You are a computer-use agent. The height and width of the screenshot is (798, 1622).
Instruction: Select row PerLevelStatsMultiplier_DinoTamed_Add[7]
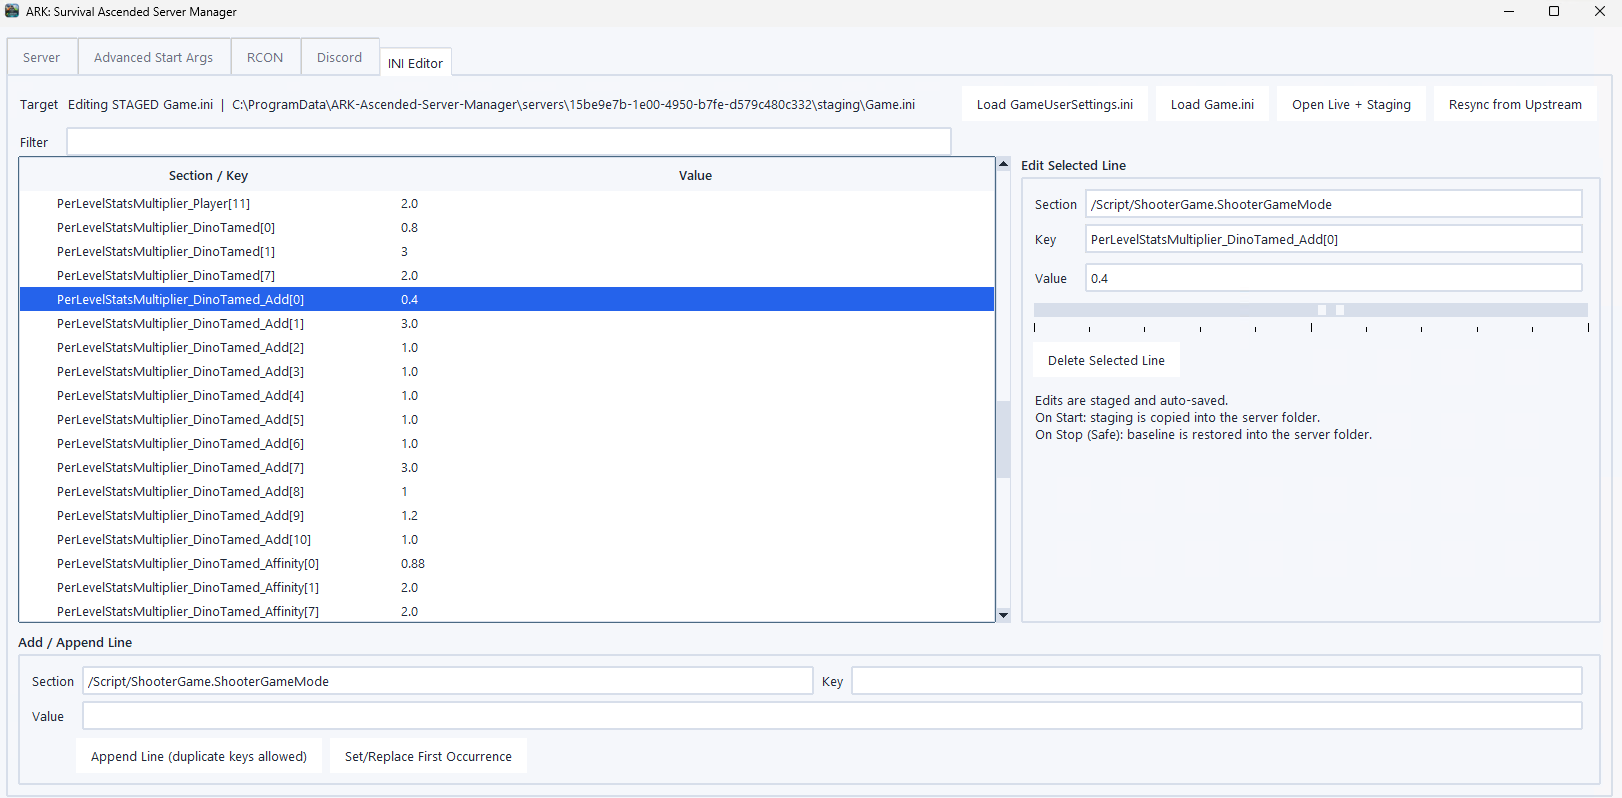click(x=507, y=467)
